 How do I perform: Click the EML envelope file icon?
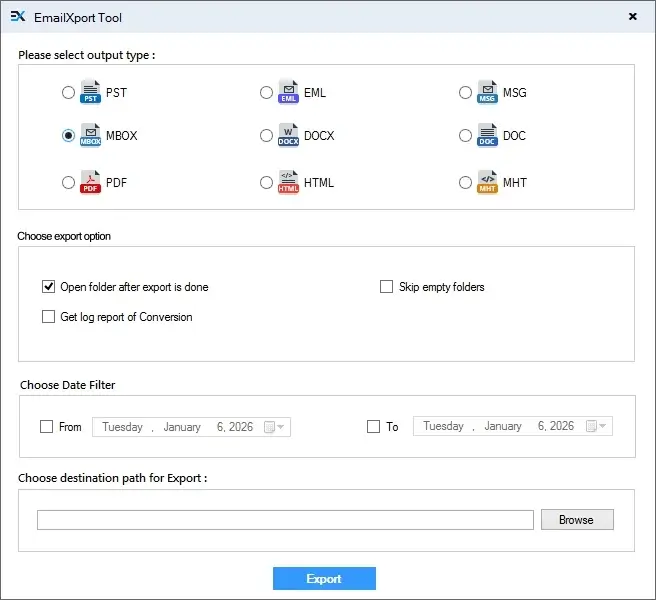click(288, 92)
